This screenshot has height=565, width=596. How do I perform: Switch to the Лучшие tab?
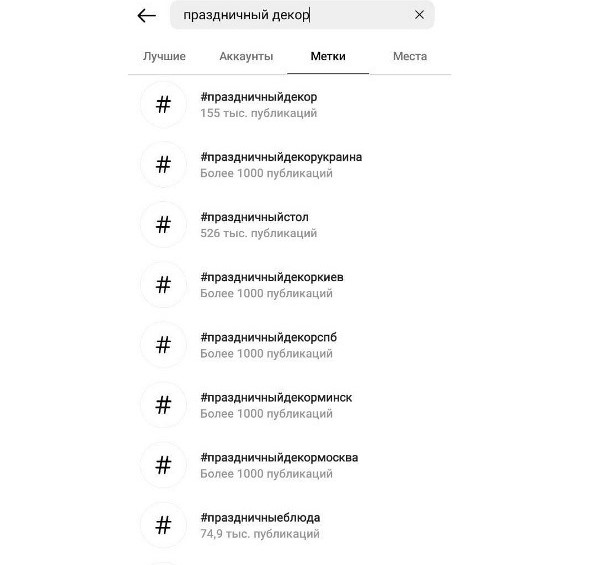(x=164, y=56)
